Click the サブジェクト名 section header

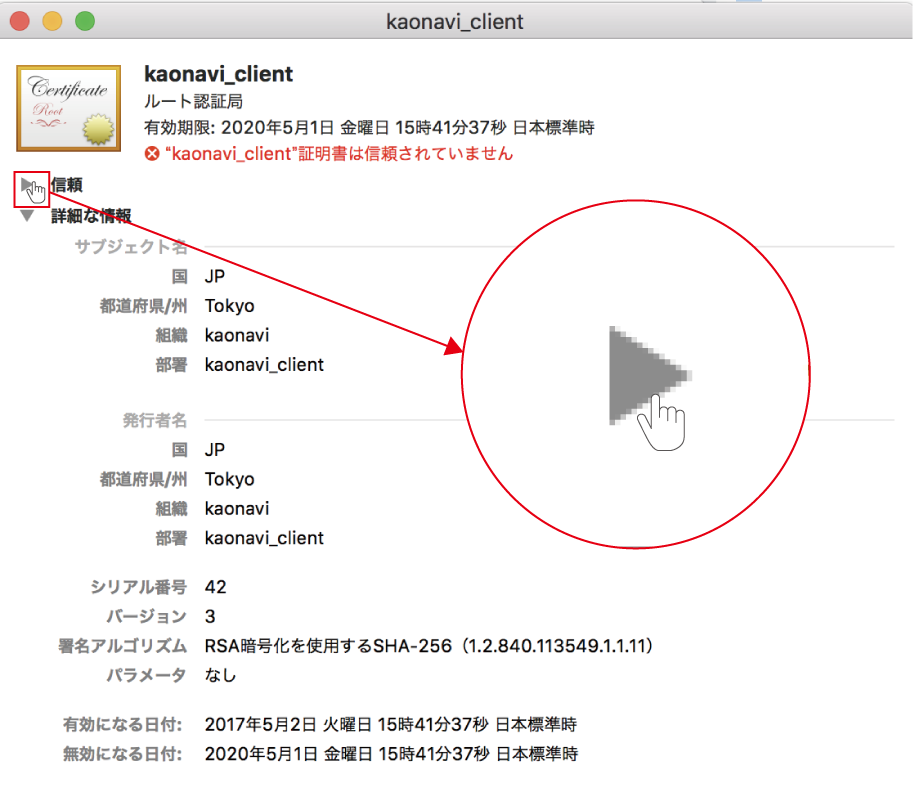[131, 247]
